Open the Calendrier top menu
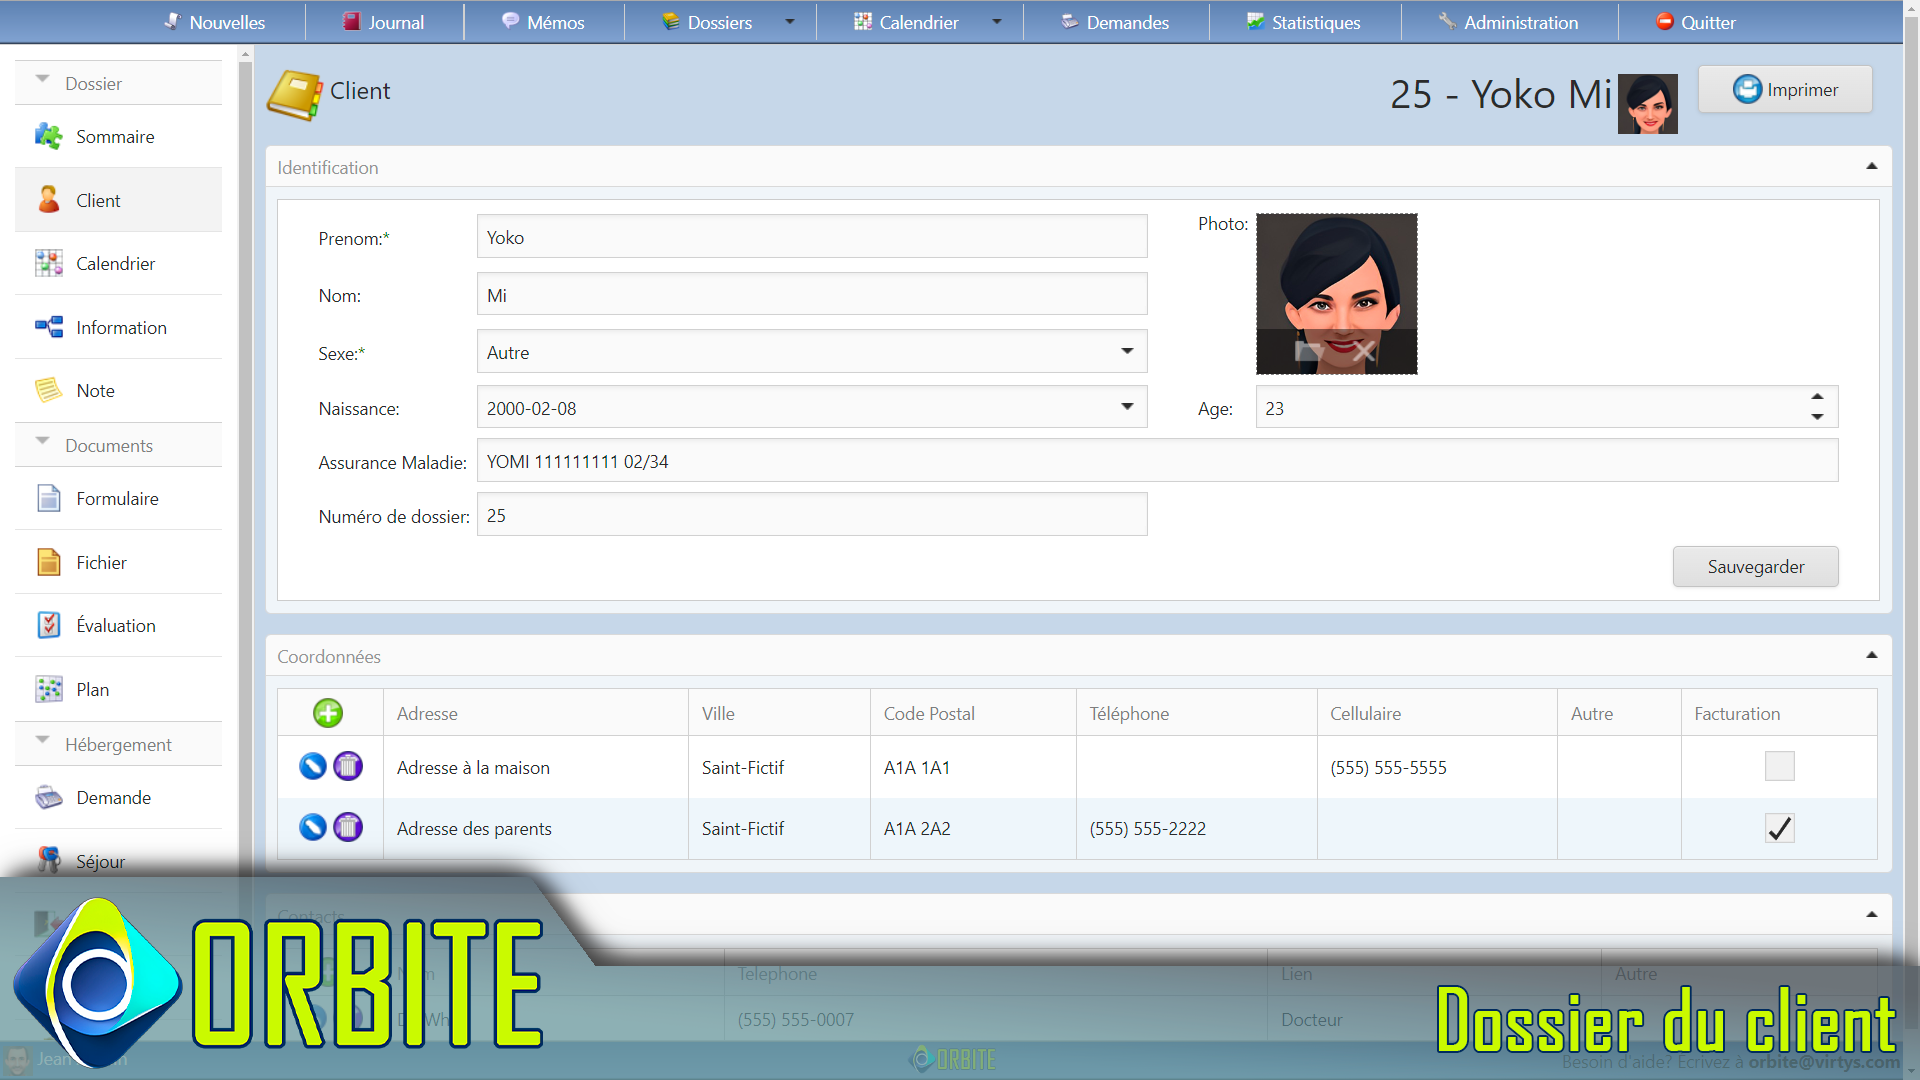This screenshot has width=1920, height=1080. pos(907,22)
